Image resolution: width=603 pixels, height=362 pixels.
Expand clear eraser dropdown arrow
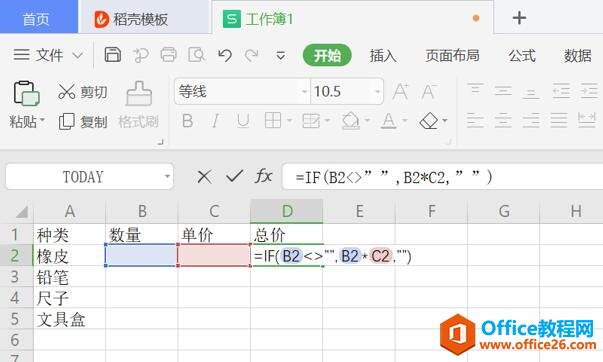pyautogui.click(x=445, y=120)
